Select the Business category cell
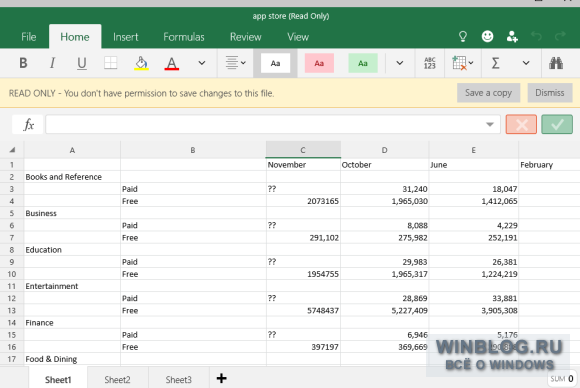The image size is (580, 388). point(72,213)
